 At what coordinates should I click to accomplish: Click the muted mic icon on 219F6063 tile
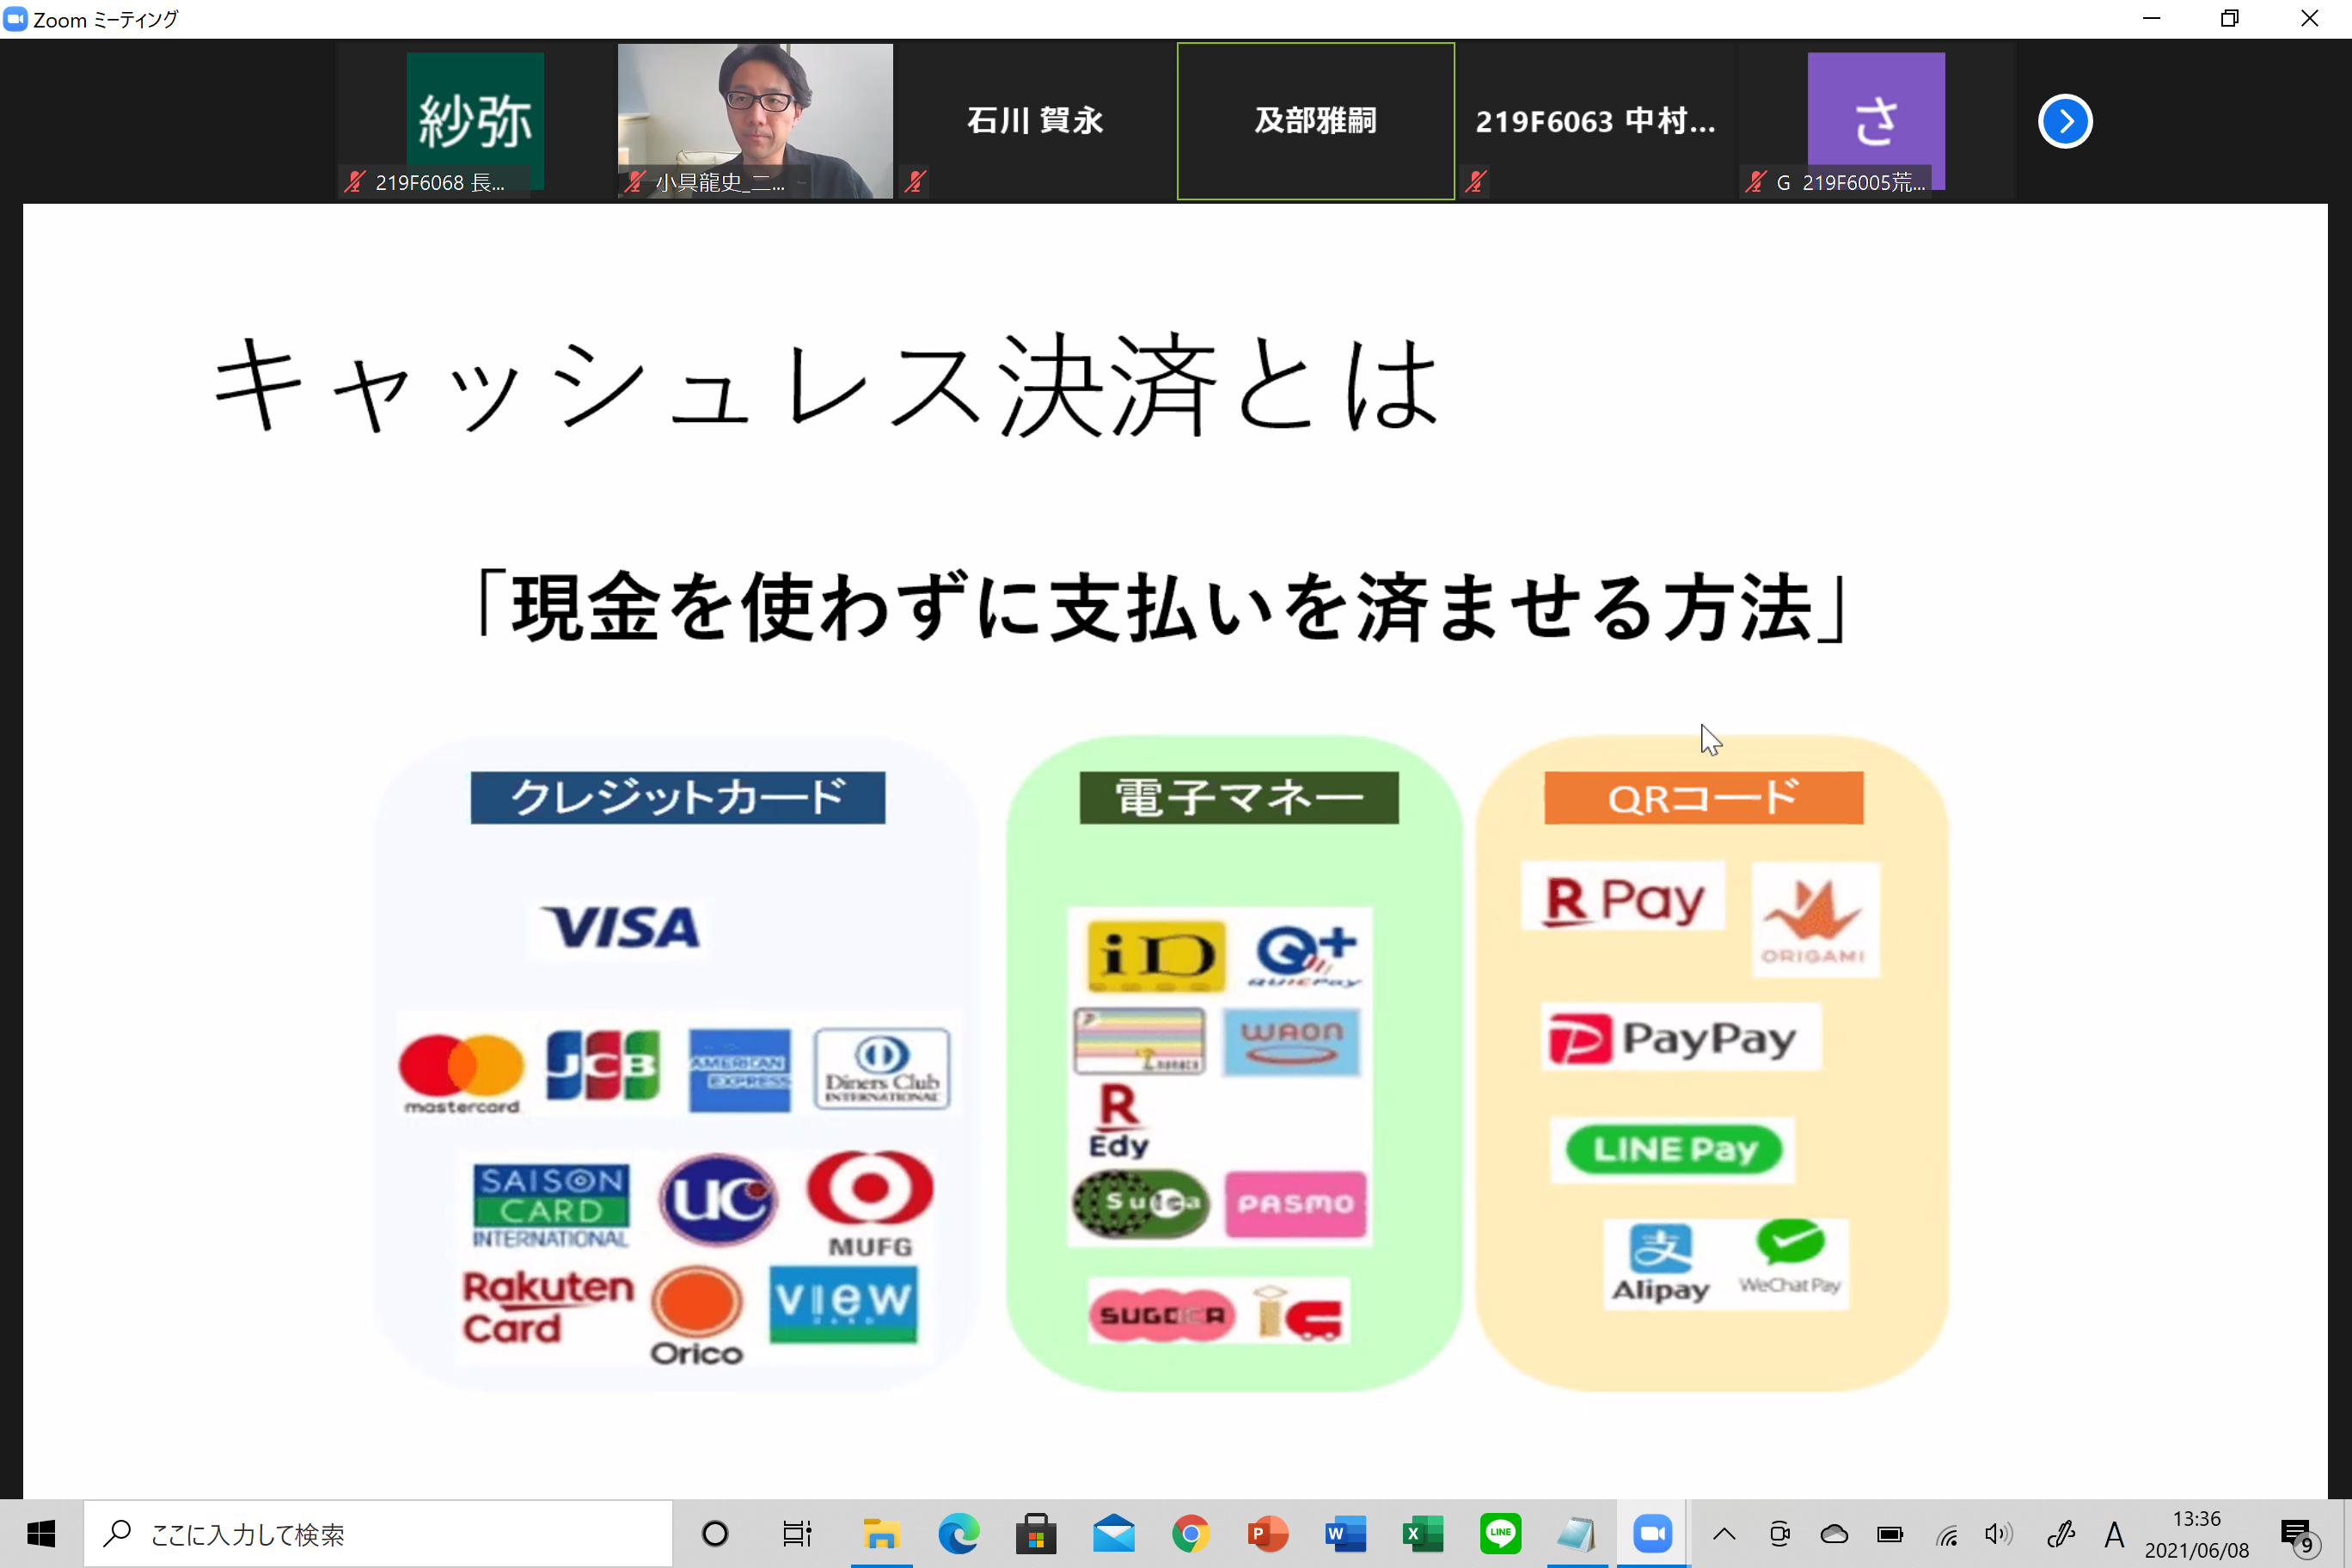point(1476,181)
